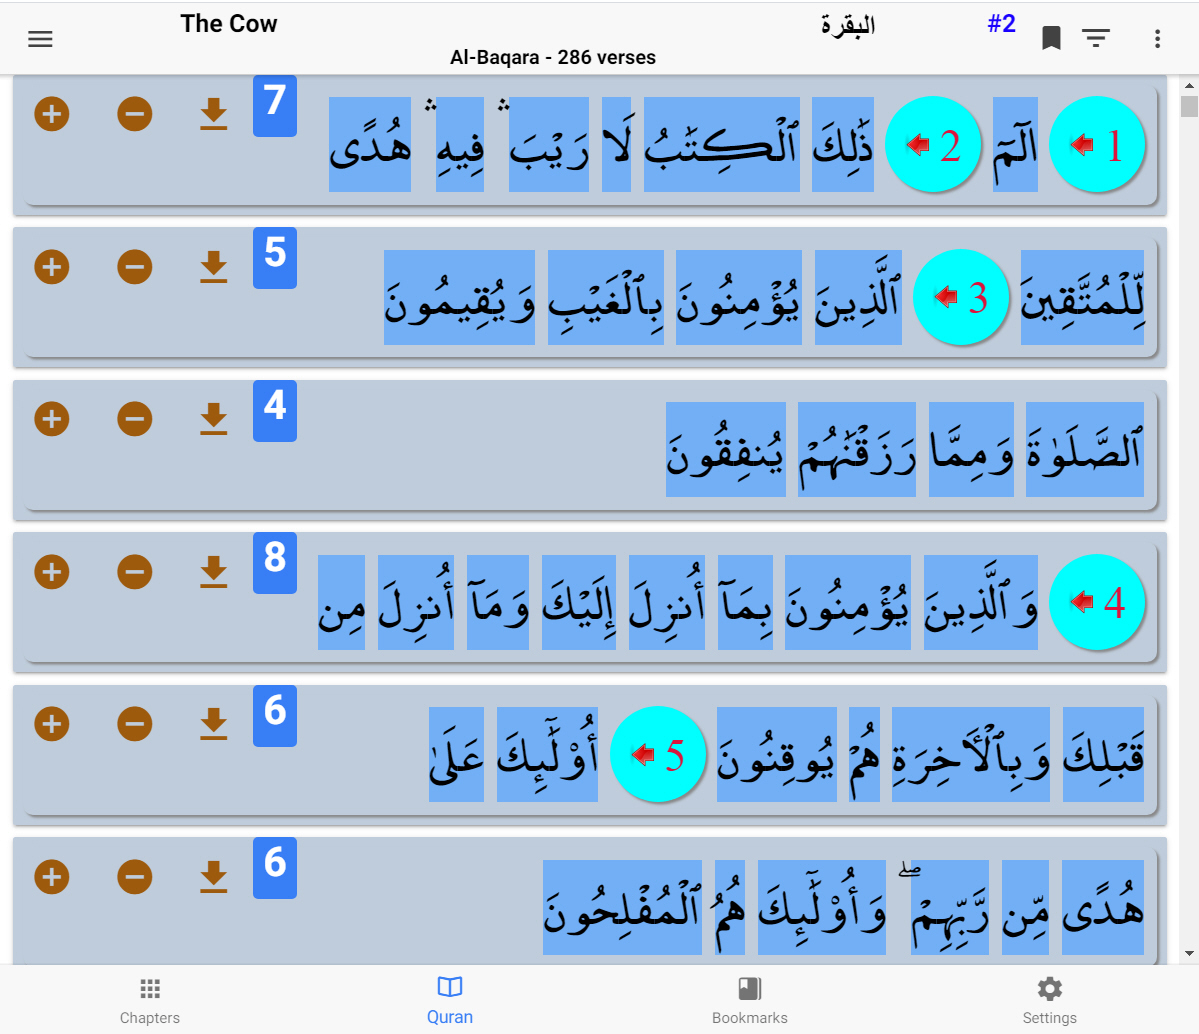This screenshot has width=1199, height=1034.
Task: Click the blue number 7 badge
Action: (275, 104)
